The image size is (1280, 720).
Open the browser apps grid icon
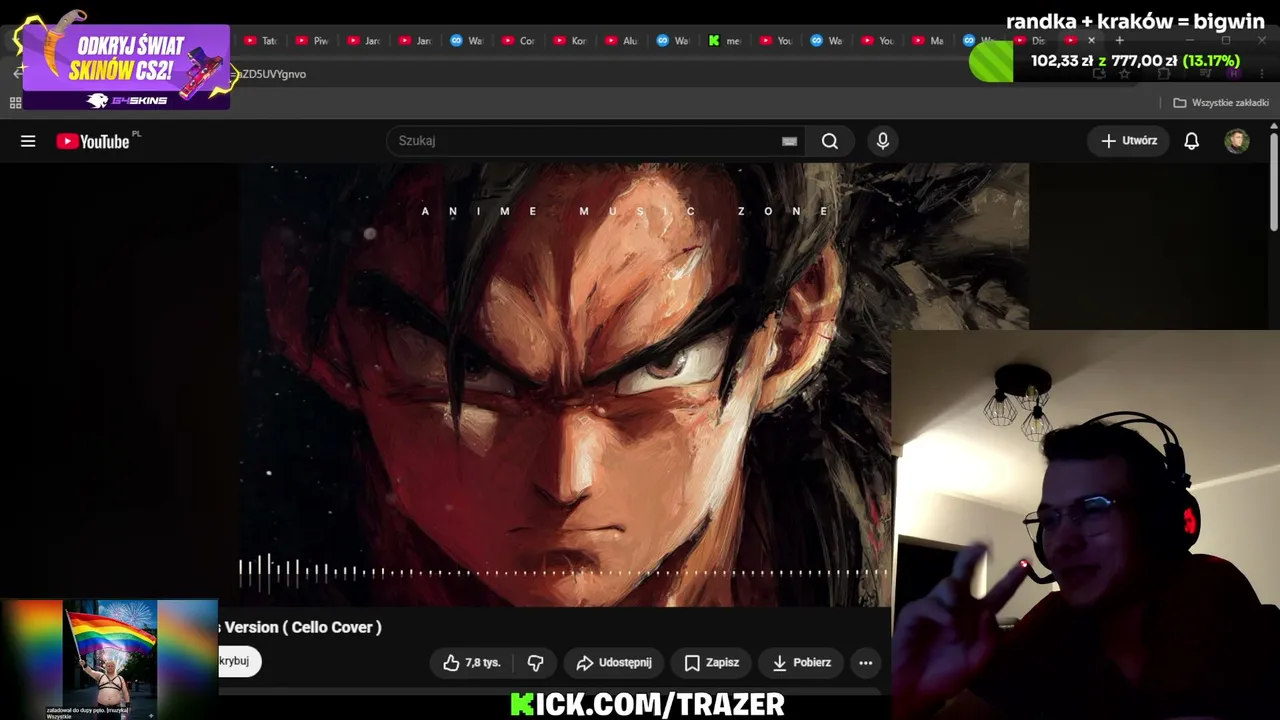tap(16, 103)
